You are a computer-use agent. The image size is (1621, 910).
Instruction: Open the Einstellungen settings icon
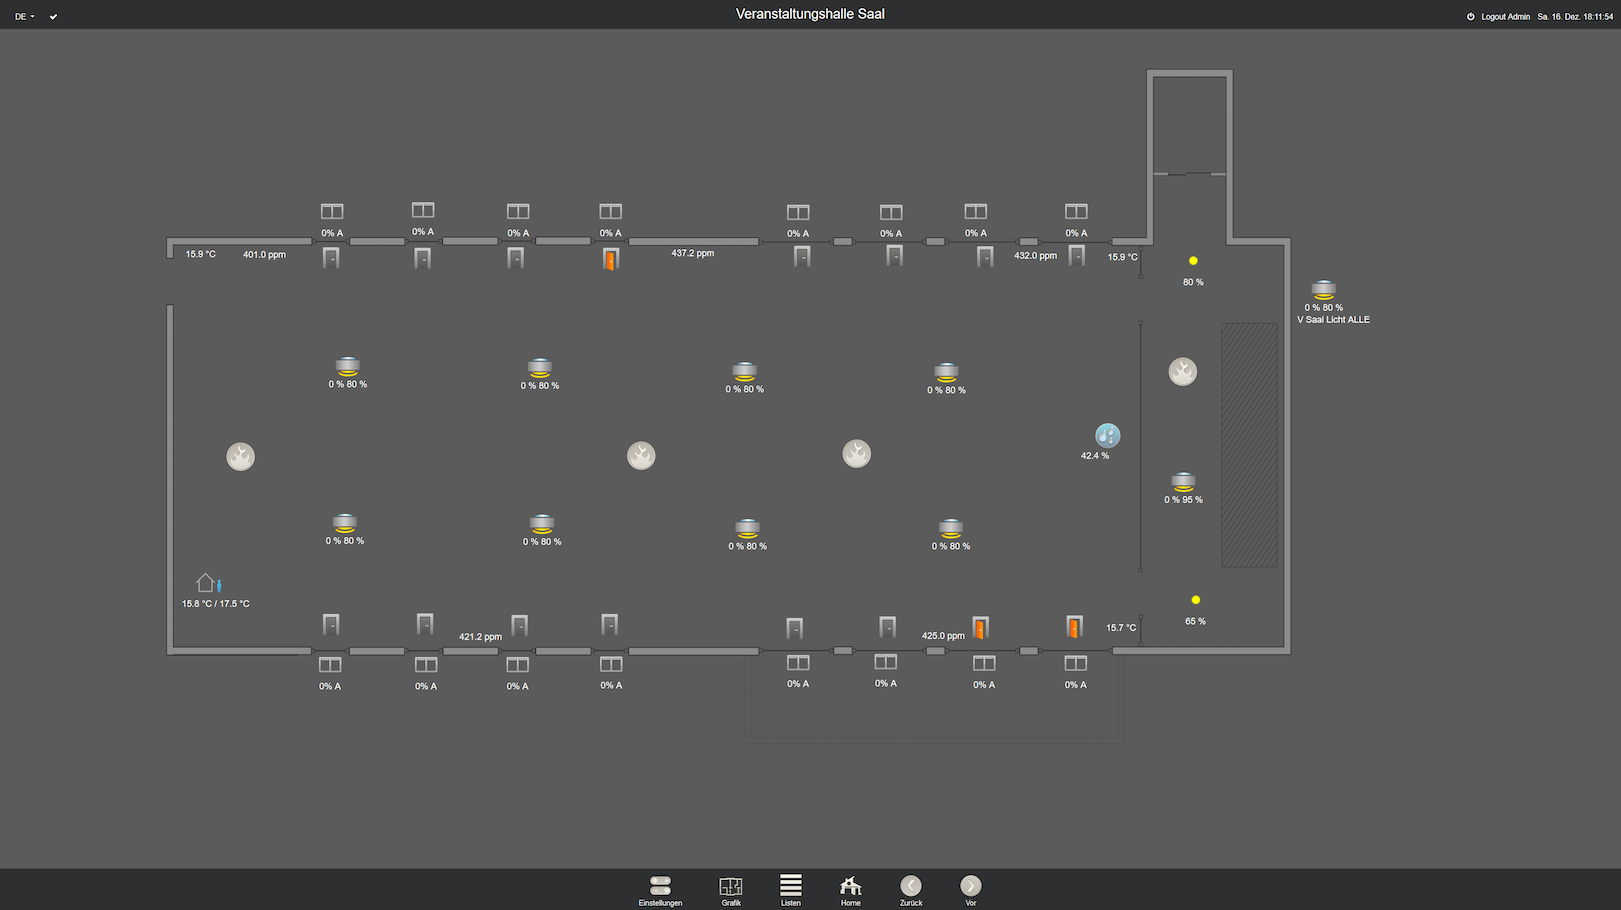tap(659, 884)
